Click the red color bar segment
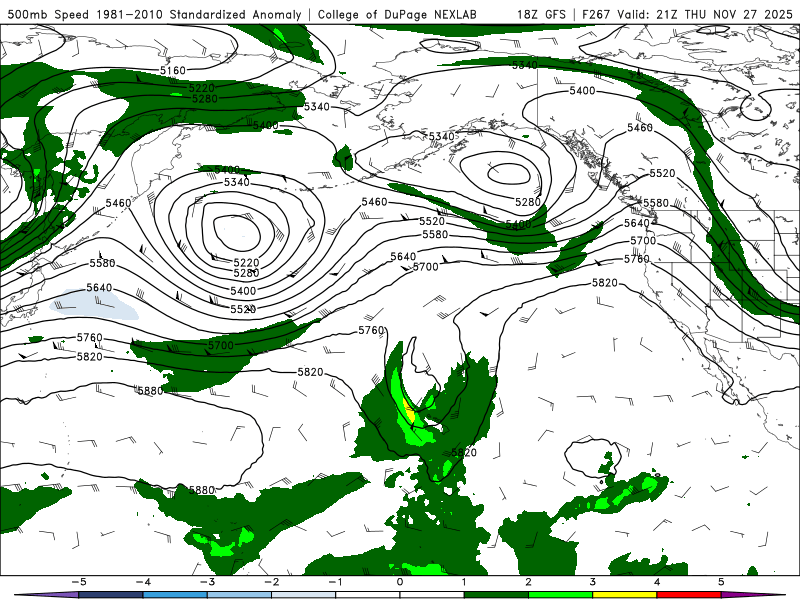This screenshot has height=600, width=800. pyautogui.click(x=689, y=595)
